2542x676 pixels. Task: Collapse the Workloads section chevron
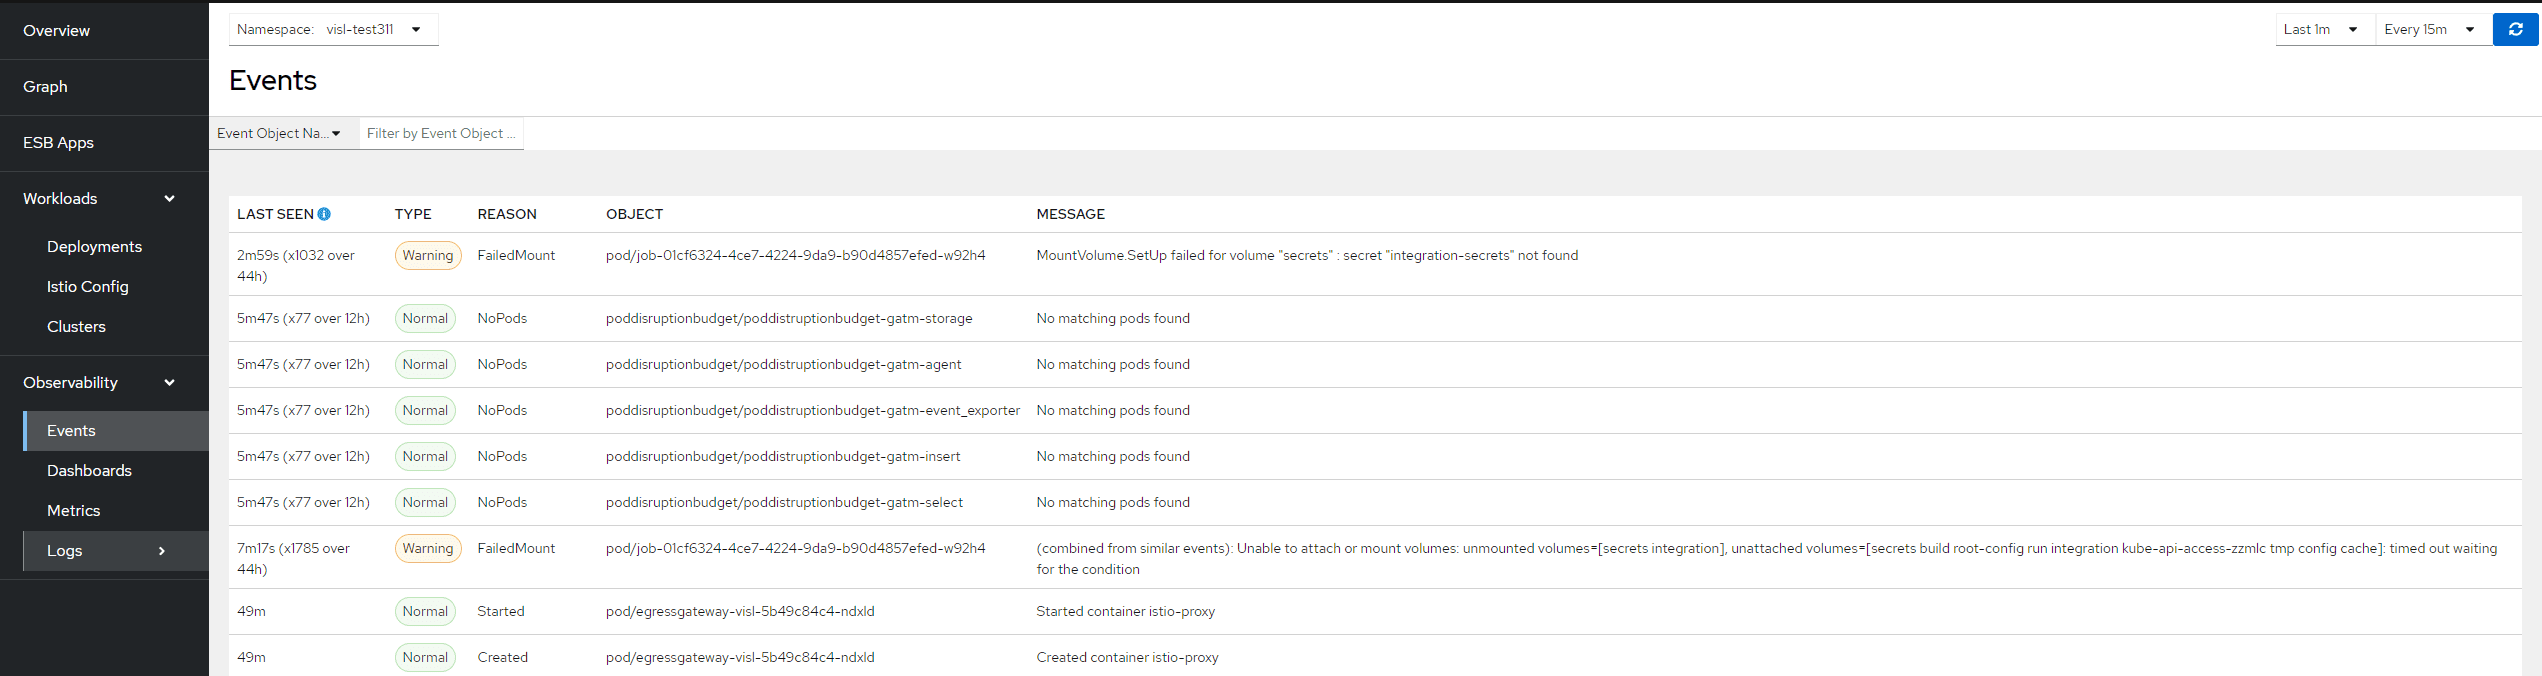tap(169, 199)
